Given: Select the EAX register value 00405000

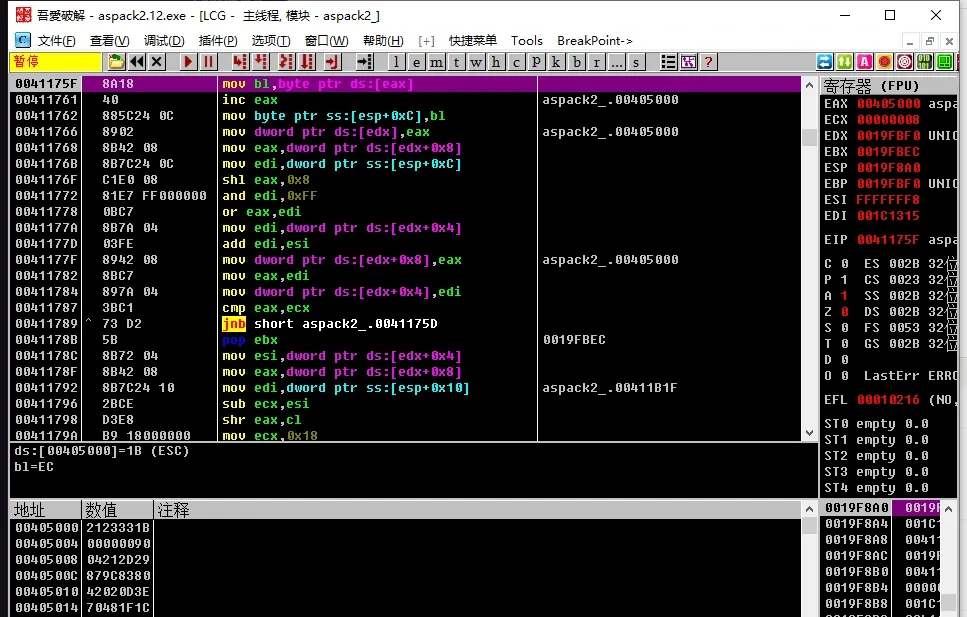Looking at the screenshot, I should (x=888, y=104).
